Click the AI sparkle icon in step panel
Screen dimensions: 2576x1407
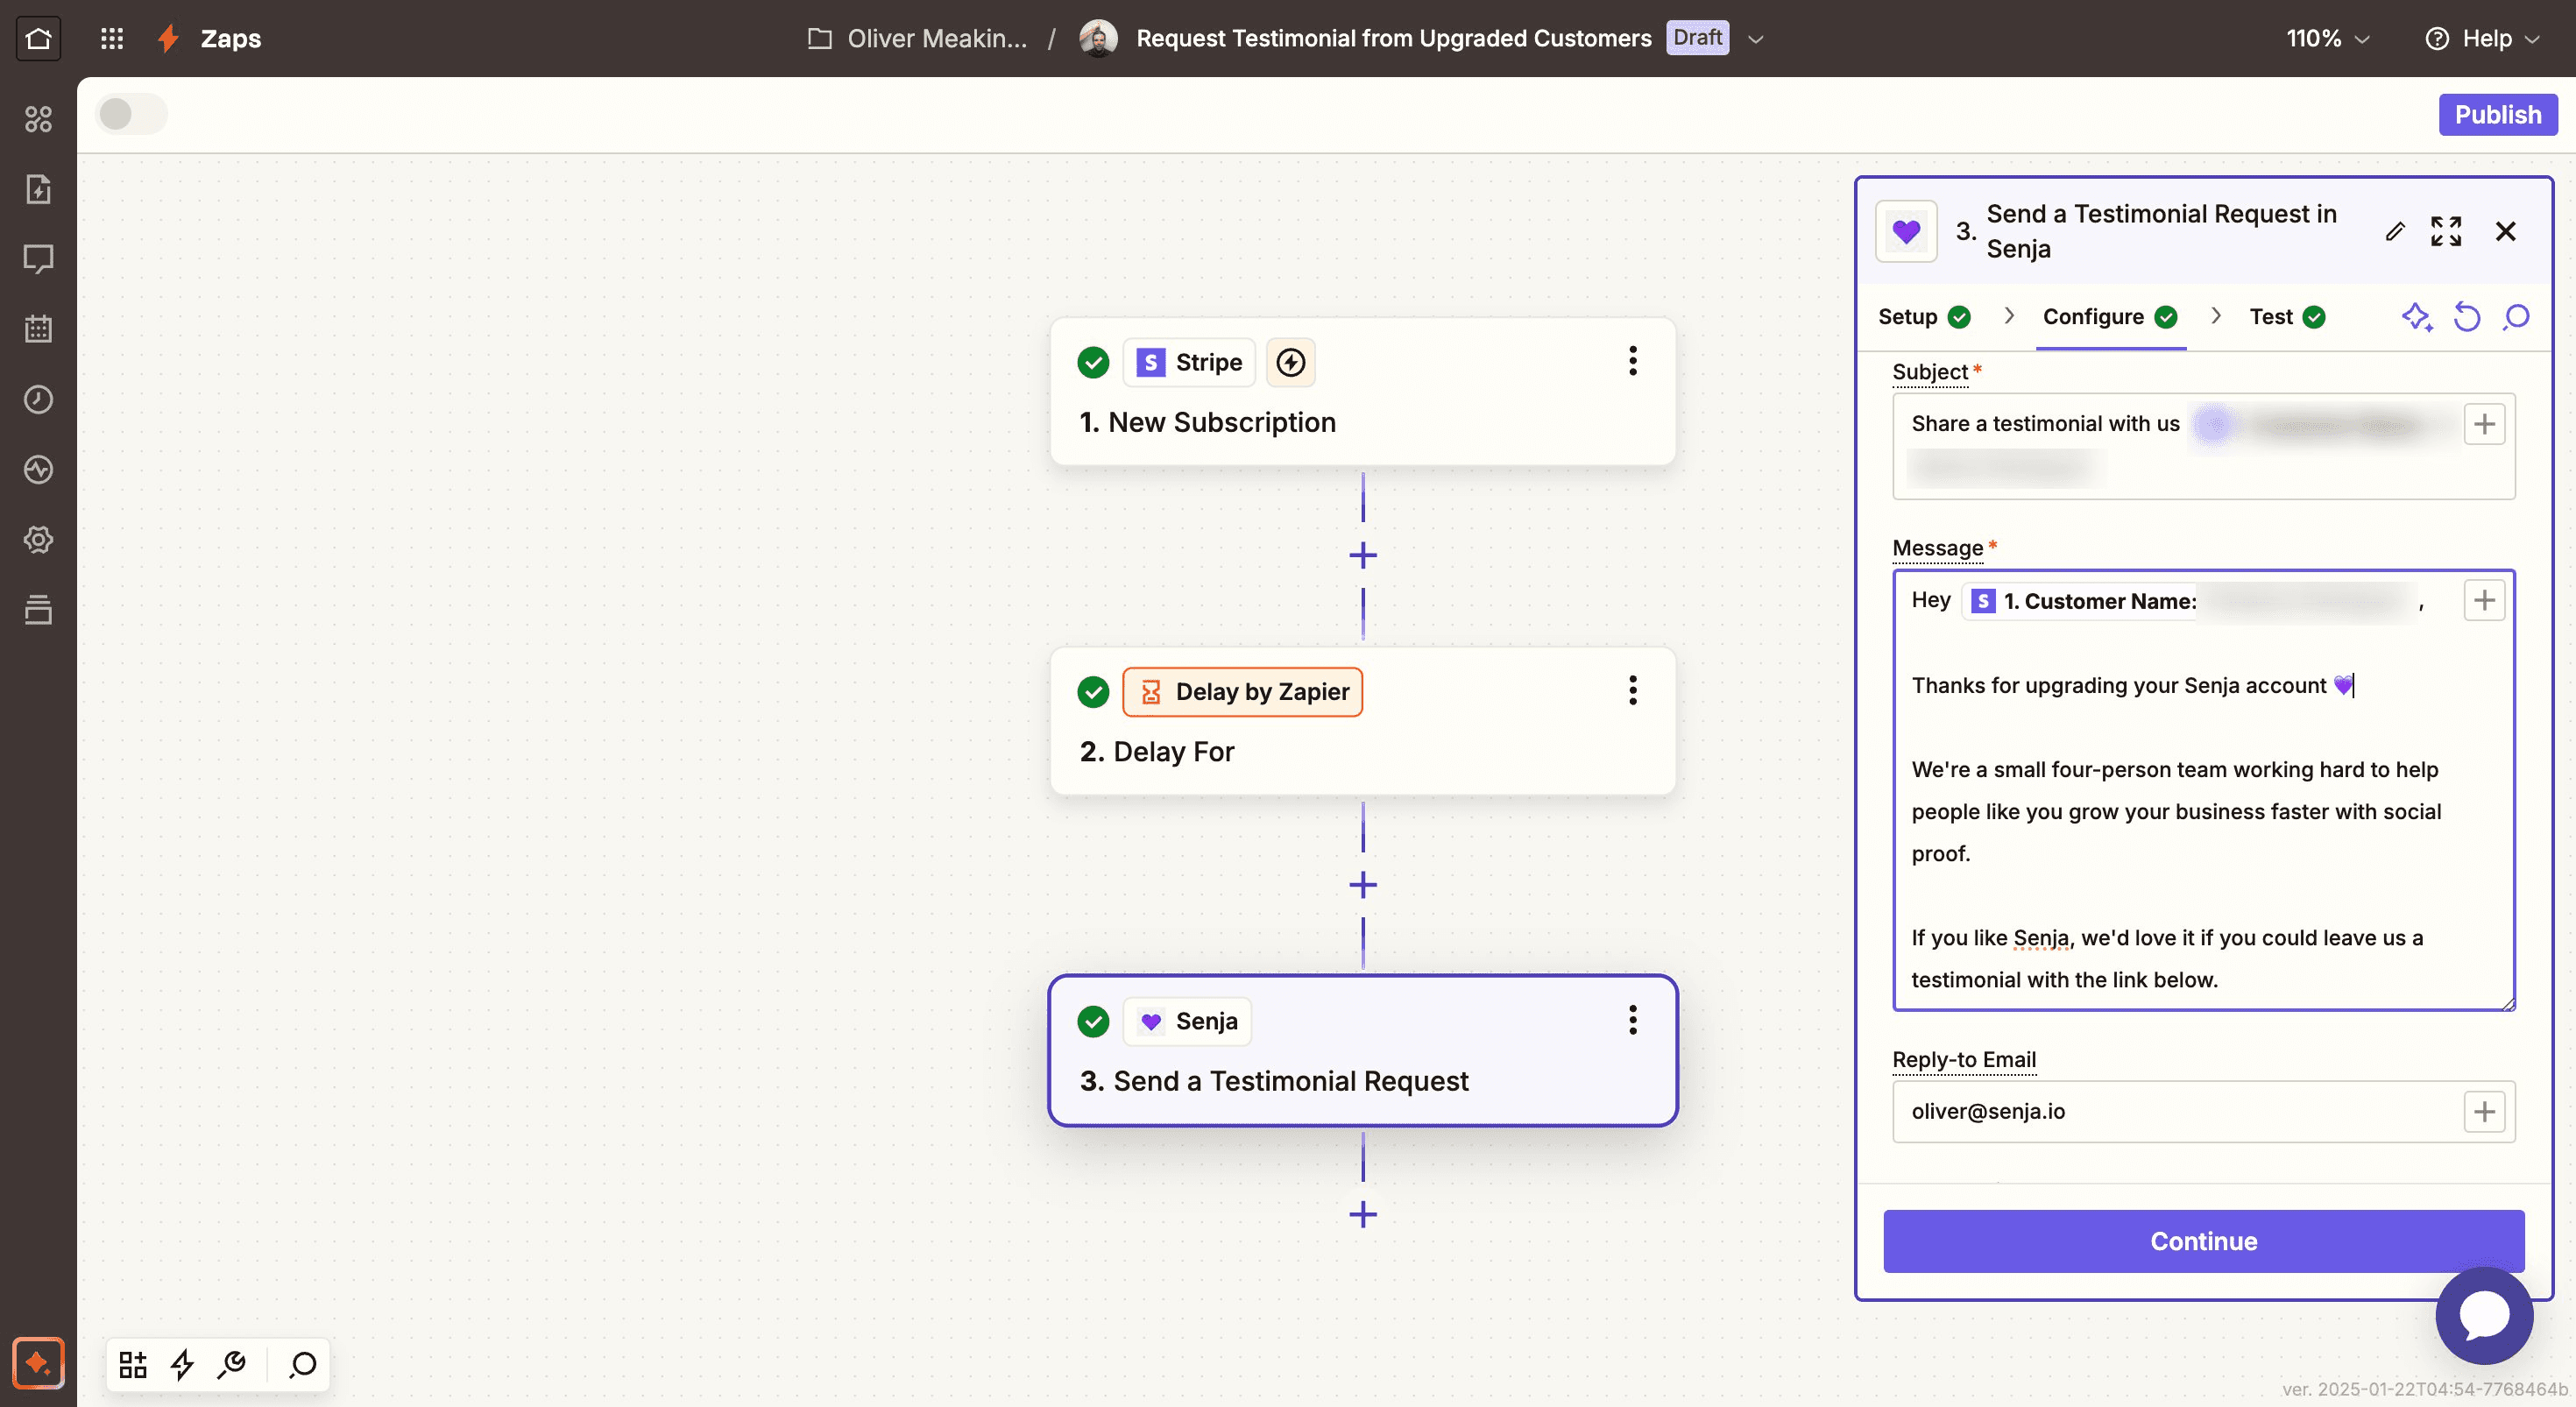[x=2417, y=317]
